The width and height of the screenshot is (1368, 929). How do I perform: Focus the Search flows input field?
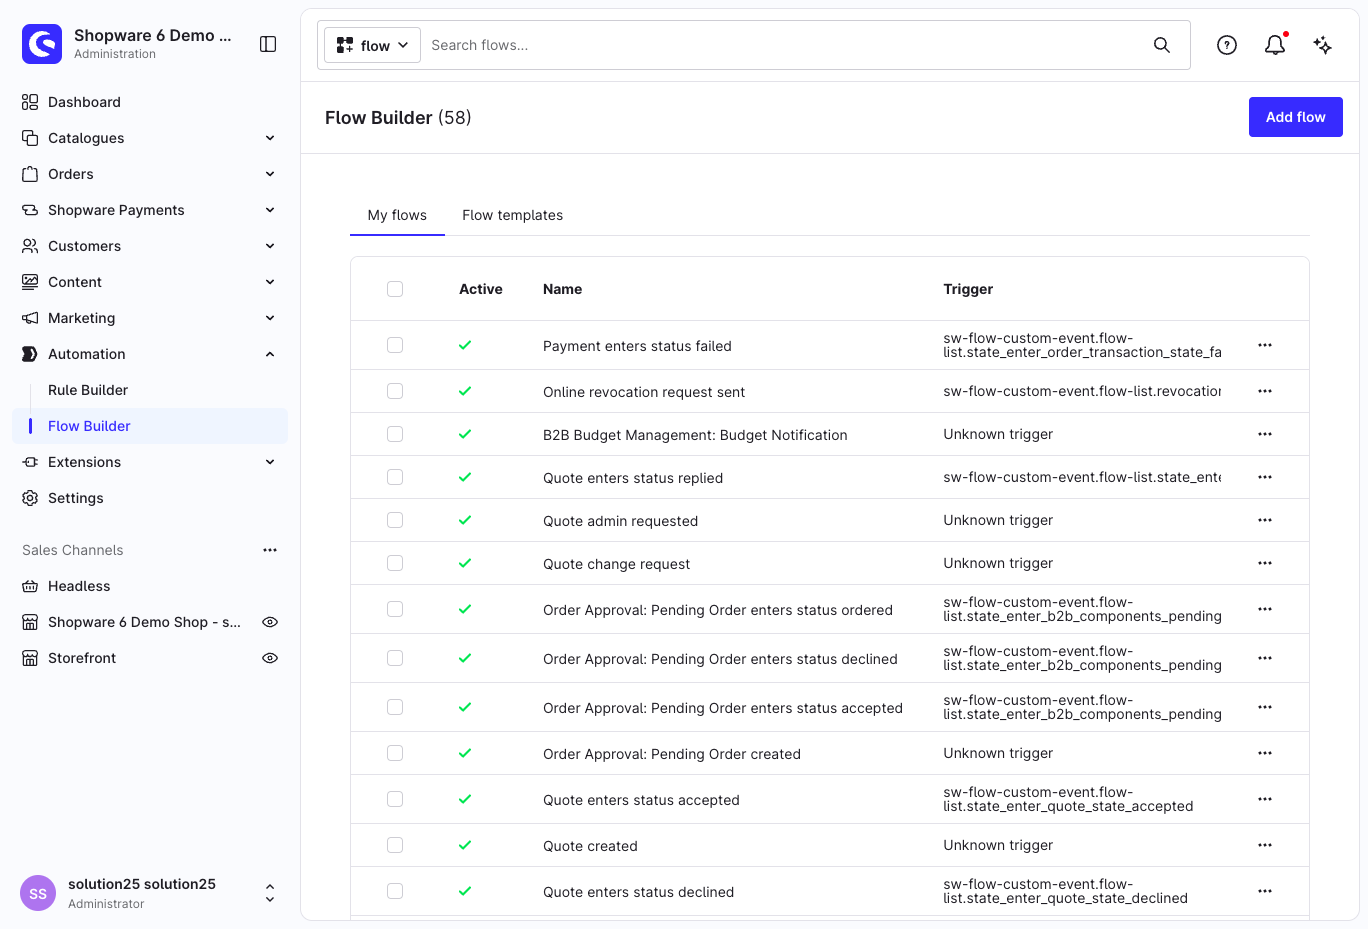(x=785, y=45)
